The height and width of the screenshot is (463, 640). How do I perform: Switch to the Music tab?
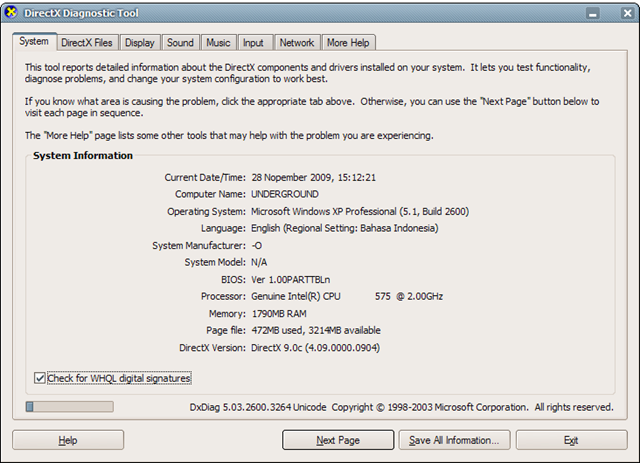[x=218, y=43]
